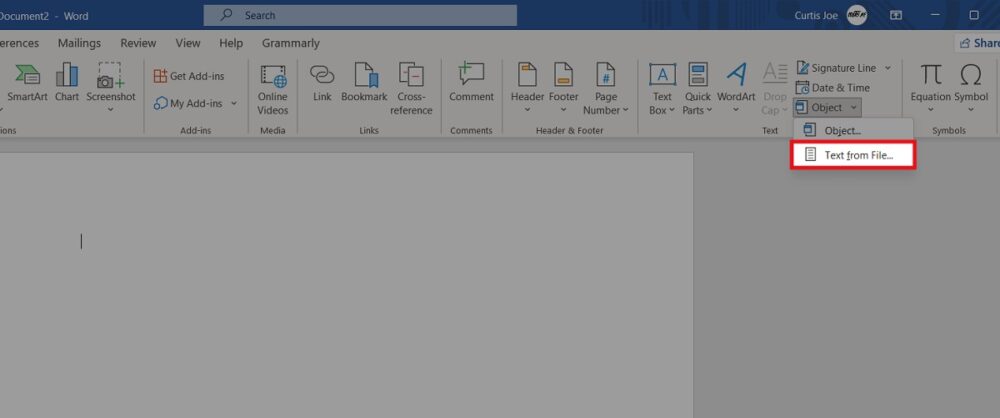Click in the blank document page
This screenshot has width=1000, height=418.
pyautogui.click(x=346, y=285)
